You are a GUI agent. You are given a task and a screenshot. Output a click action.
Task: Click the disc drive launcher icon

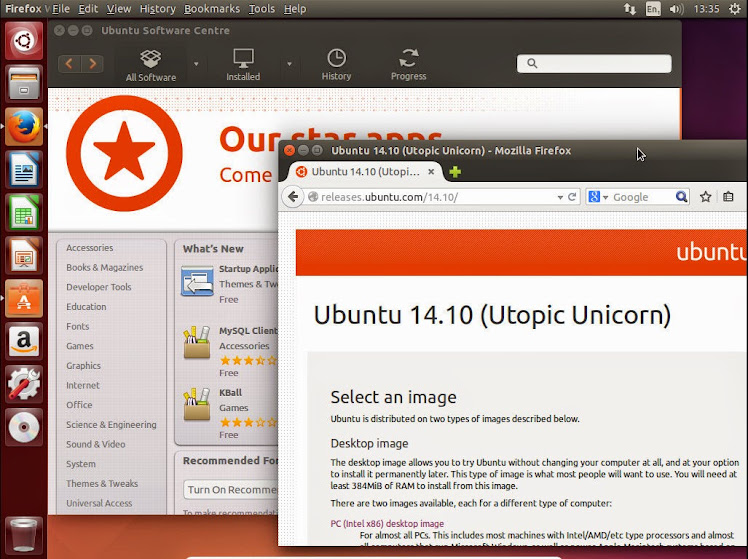pyautogui.click(x=24, y=427)
